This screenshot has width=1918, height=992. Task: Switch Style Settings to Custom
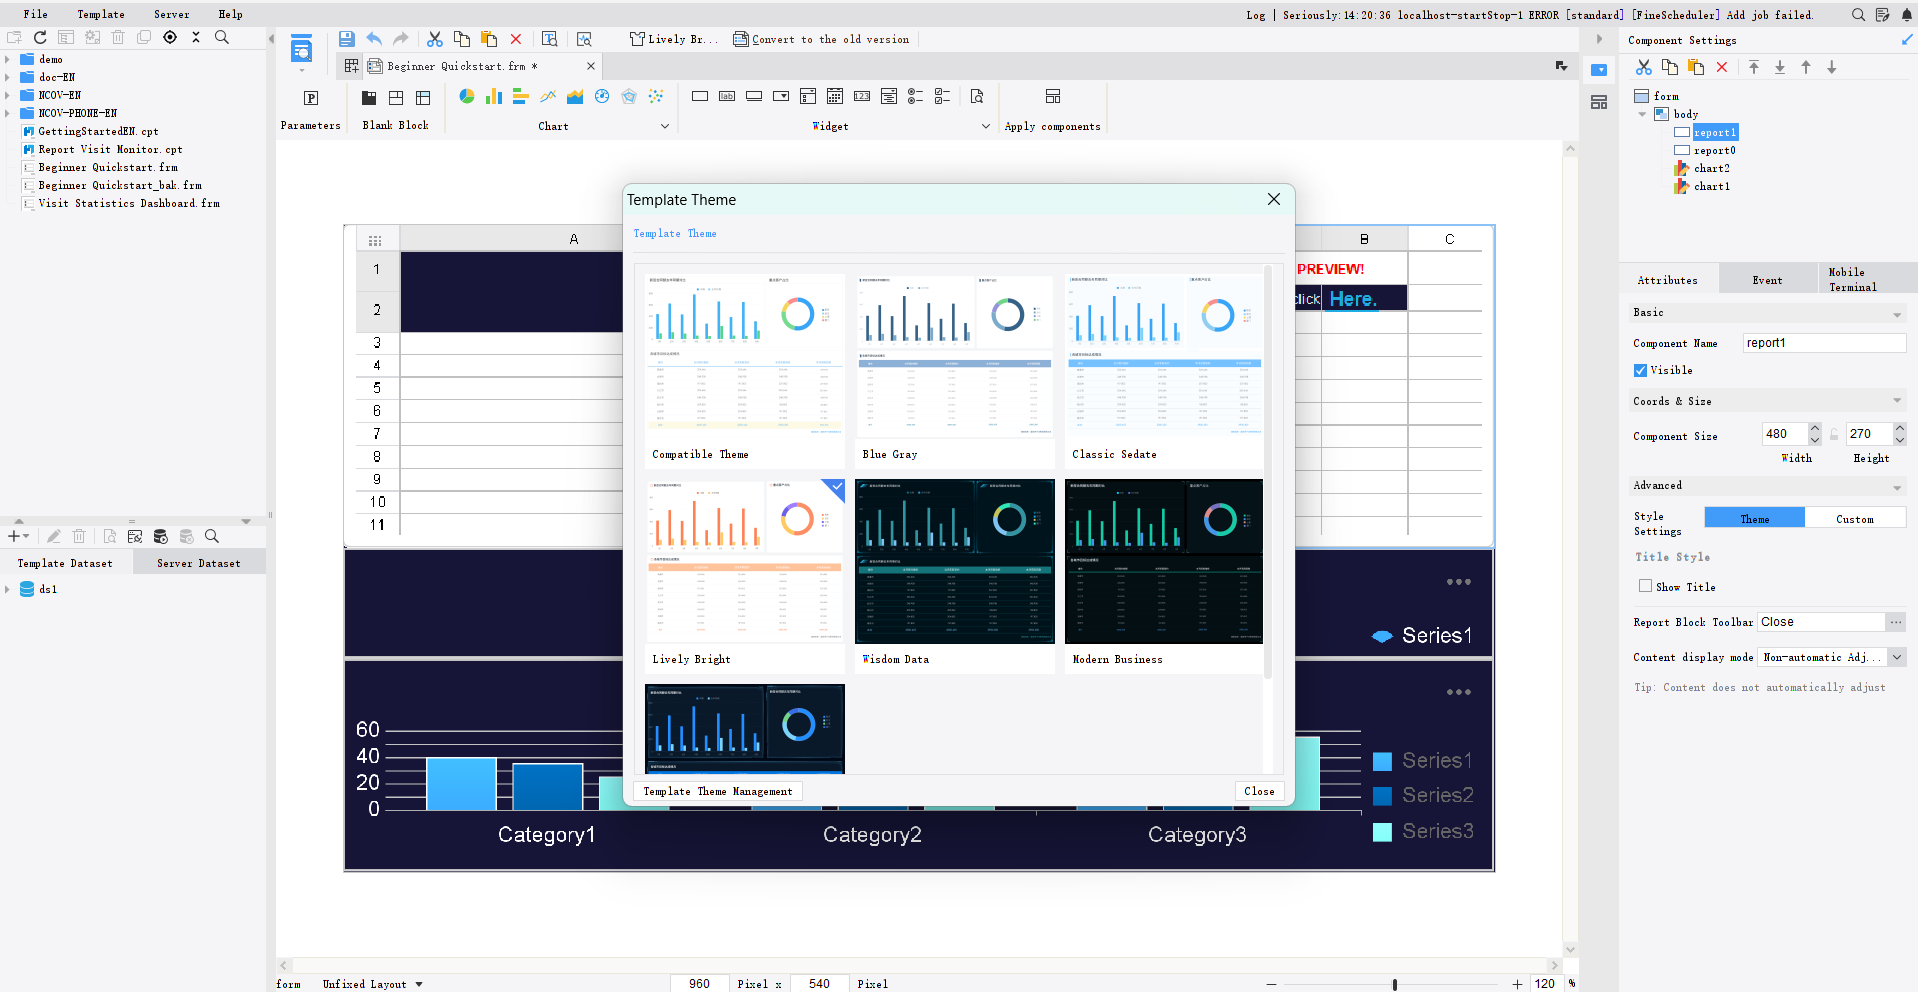[1854, 518]
